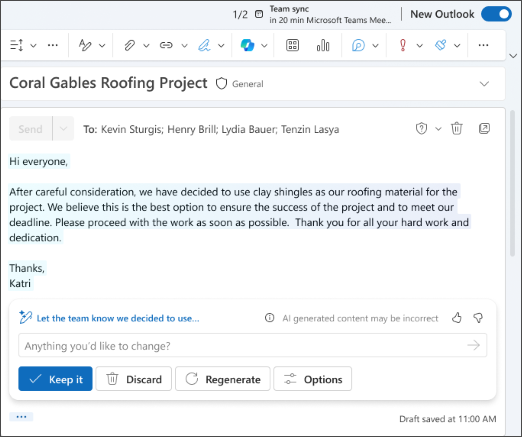Click the 'Anything you'd like to change?' field
Image resolution: width=522 pixels, height=437 pixels.
[x=252, y=345]
